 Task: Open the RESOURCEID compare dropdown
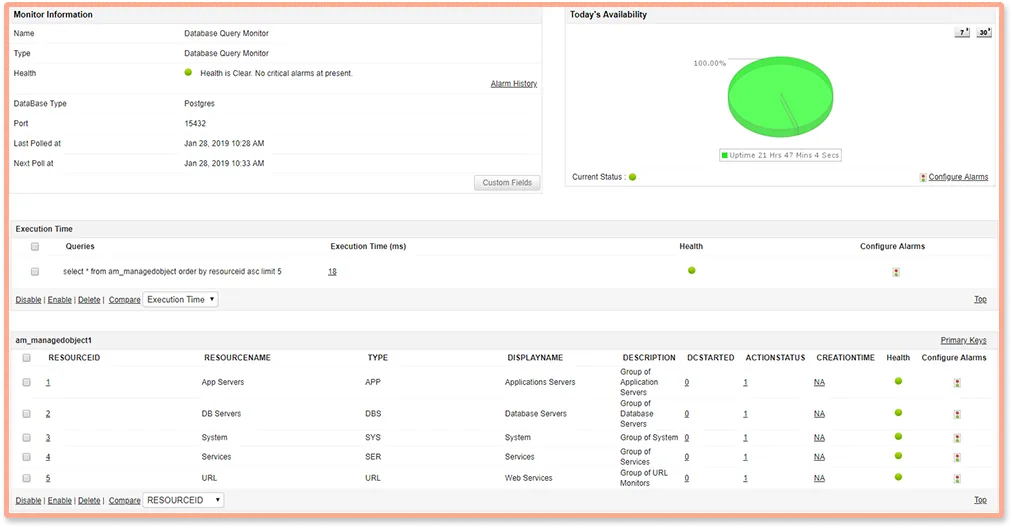coord(183,500)
